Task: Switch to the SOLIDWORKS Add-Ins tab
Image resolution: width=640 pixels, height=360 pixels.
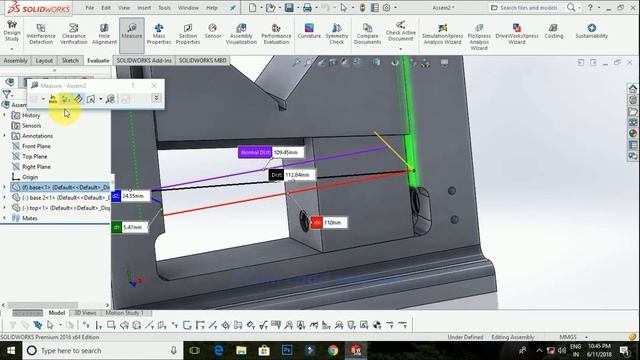Action: coord(144,60)
